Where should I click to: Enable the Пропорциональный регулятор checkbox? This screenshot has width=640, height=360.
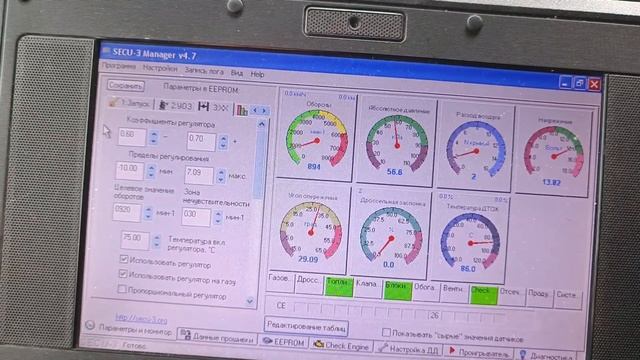(122, 289)
